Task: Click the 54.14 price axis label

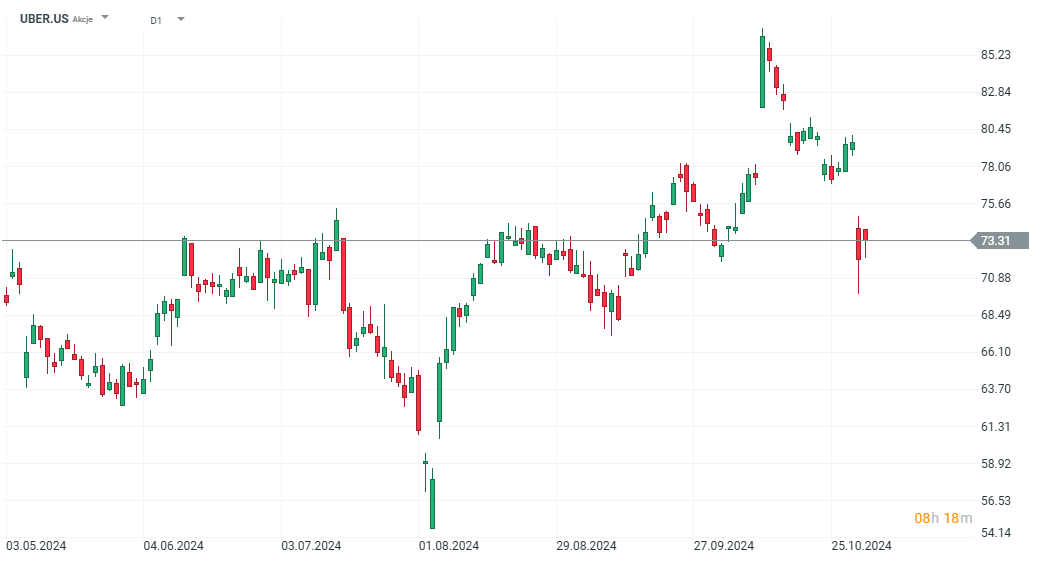Action: pos(995,533)
